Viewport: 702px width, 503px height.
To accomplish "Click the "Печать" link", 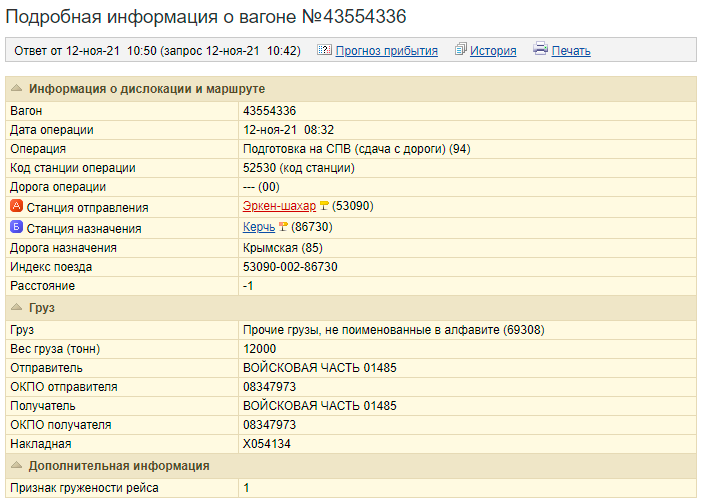I will (x=571, y=51).
